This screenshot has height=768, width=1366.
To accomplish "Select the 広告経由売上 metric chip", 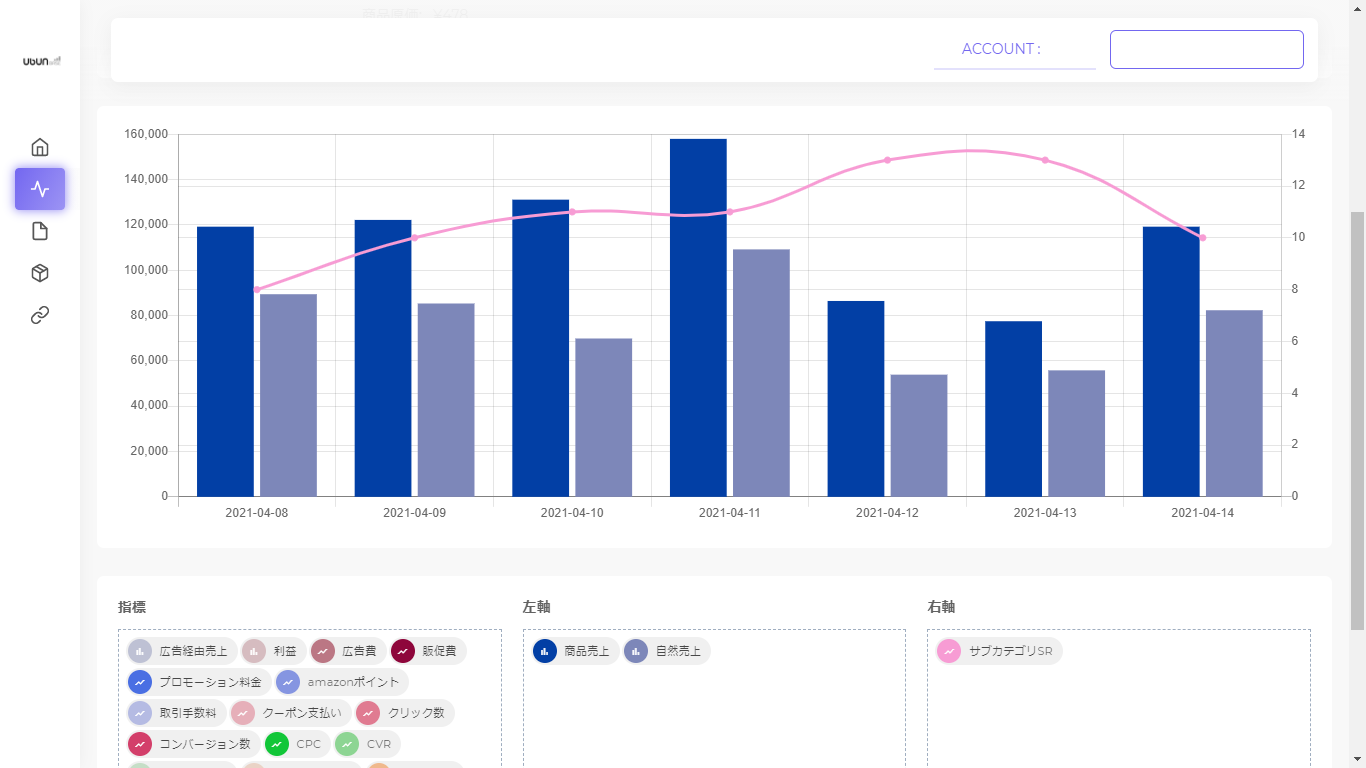I will (182, 651).
